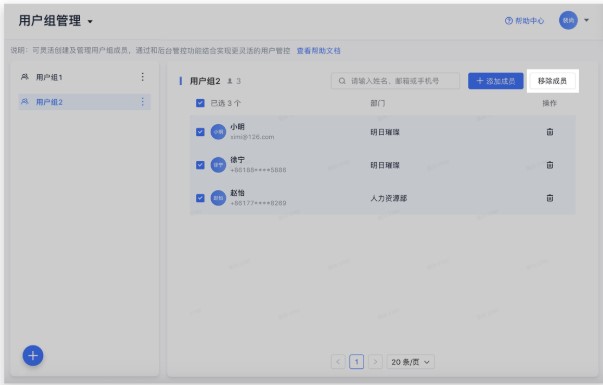Remove 赵怡 using the trash icon
The width and height of the screenshot is (603, 385).
(550, 198)
